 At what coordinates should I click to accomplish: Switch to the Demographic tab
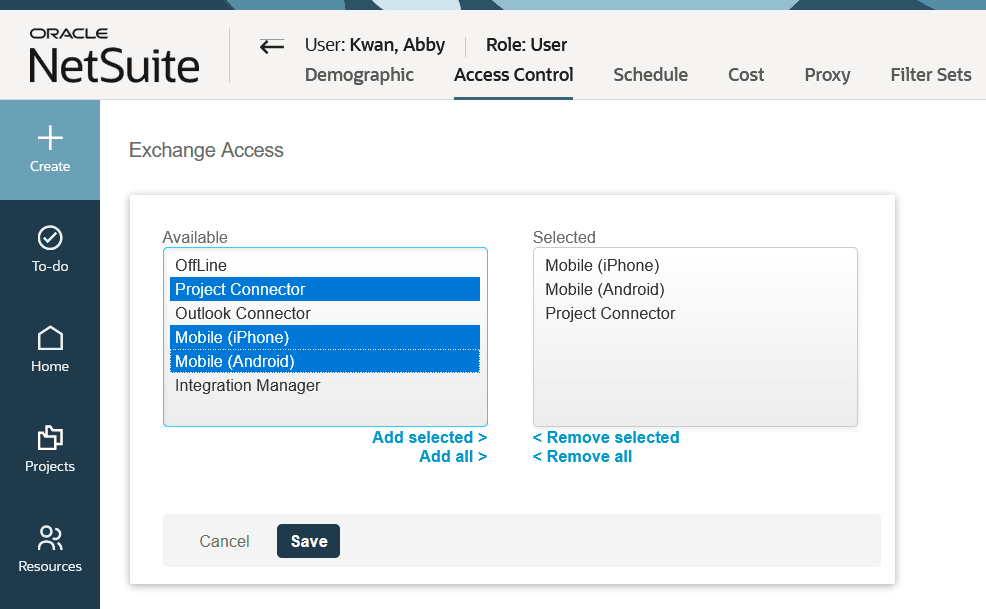click(x=359, y=75)
